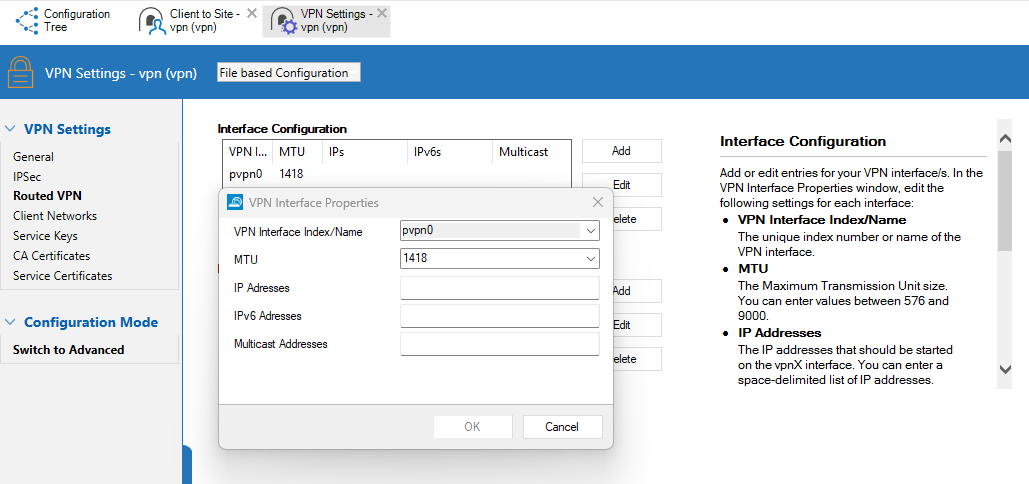
Task: Close the VPN Interface Properties dialog
Action: click(x=598, y=202)
